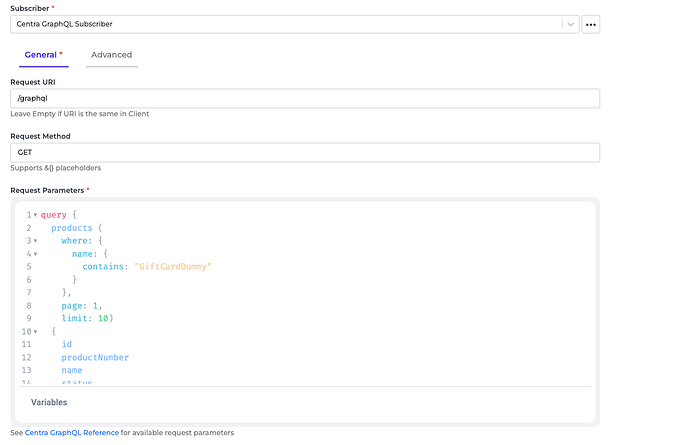The height and width of the screenshot is (445, 690).
Task: Click the contains keyword on line 5
Action: pyautogui.click(x=103, y=267)
